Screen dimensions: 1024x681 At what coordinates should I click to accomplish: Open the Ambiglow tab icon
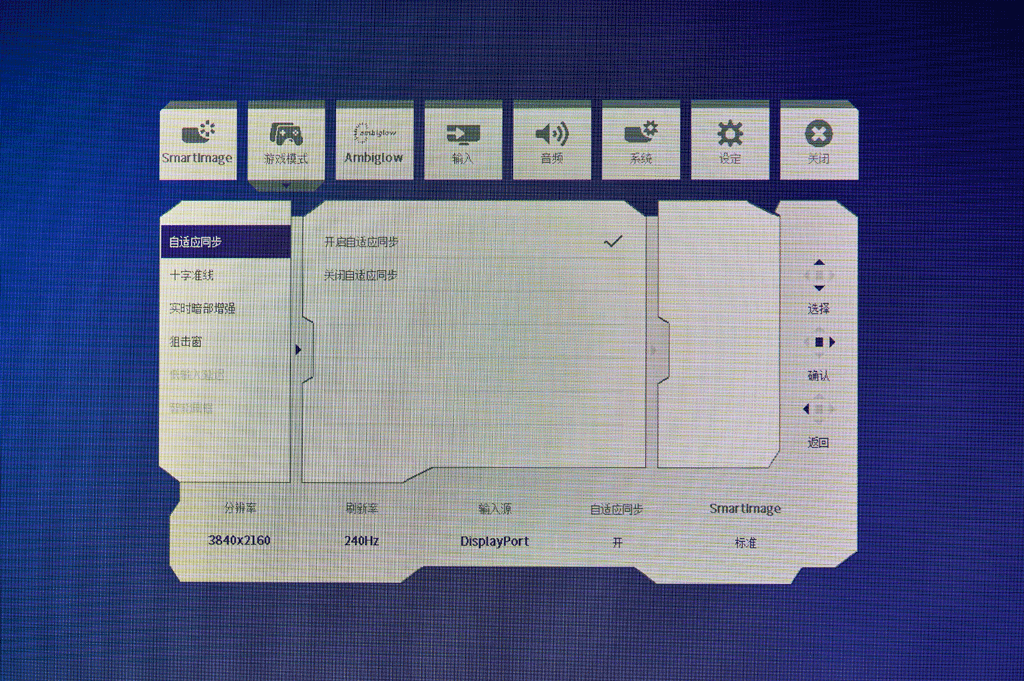tap(375, 133)
